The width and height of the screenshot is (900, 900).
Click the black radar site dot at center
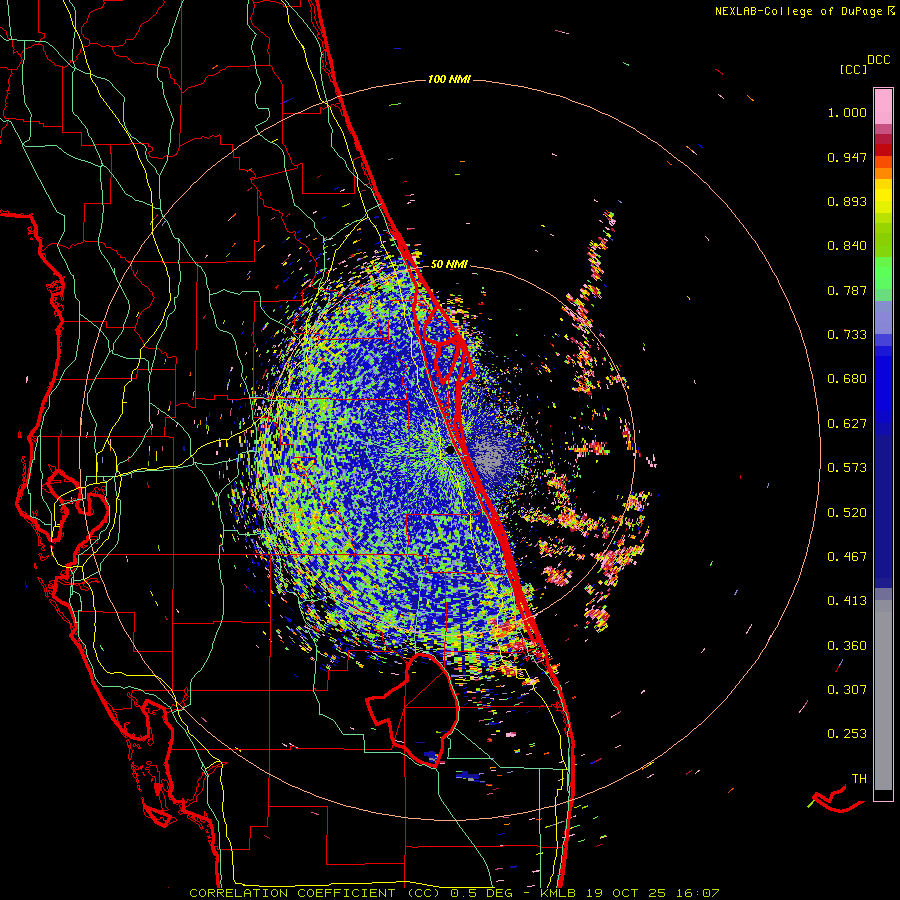[450, 450]
